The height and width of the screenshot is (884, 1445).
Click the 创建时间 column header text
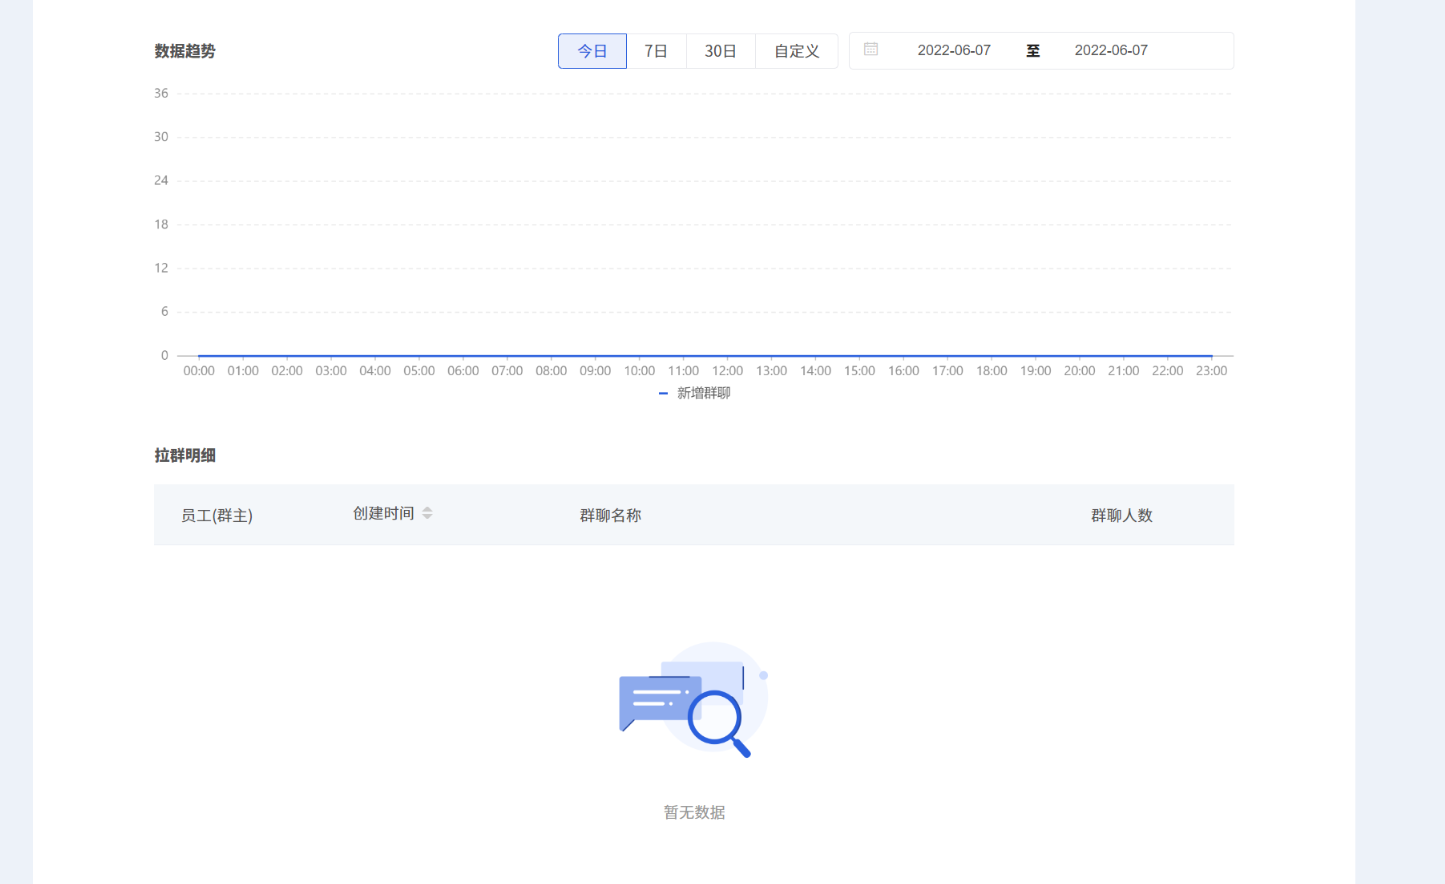click(x=383, y=513)
